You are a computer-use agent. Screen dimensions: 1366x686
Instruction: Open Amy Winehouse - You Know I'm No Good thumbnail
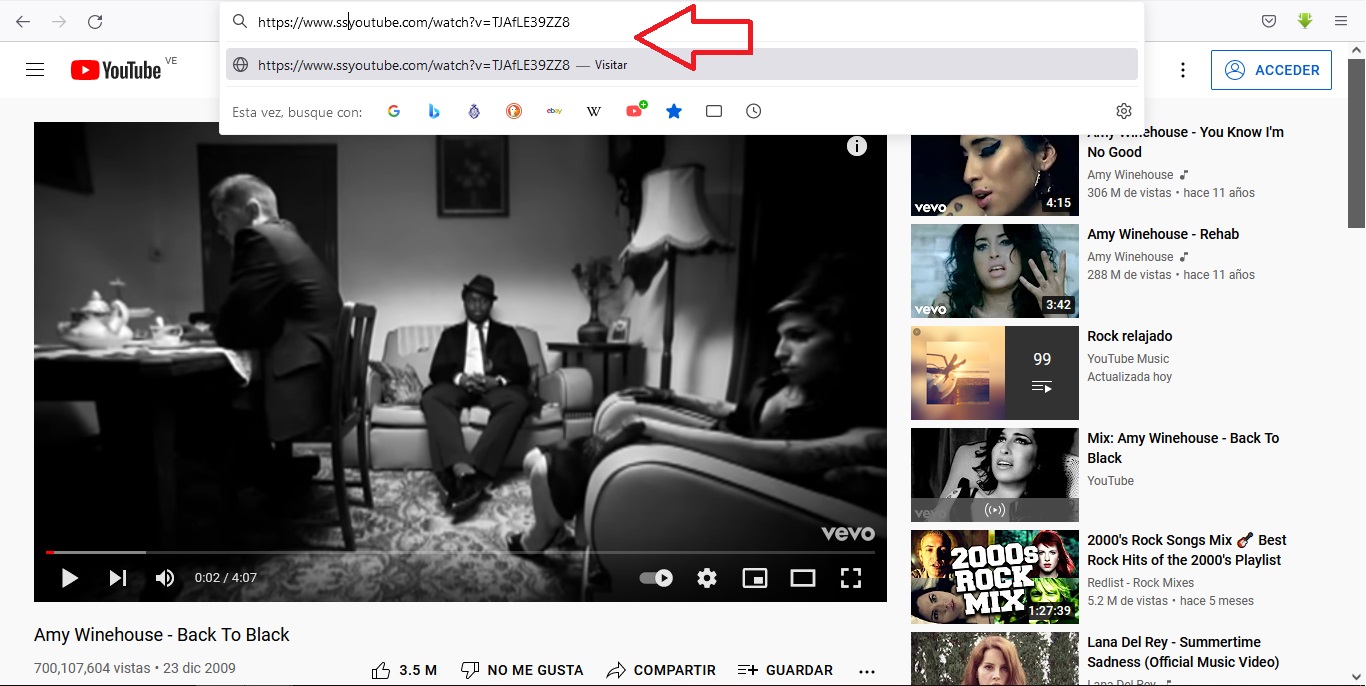point(995,175)
